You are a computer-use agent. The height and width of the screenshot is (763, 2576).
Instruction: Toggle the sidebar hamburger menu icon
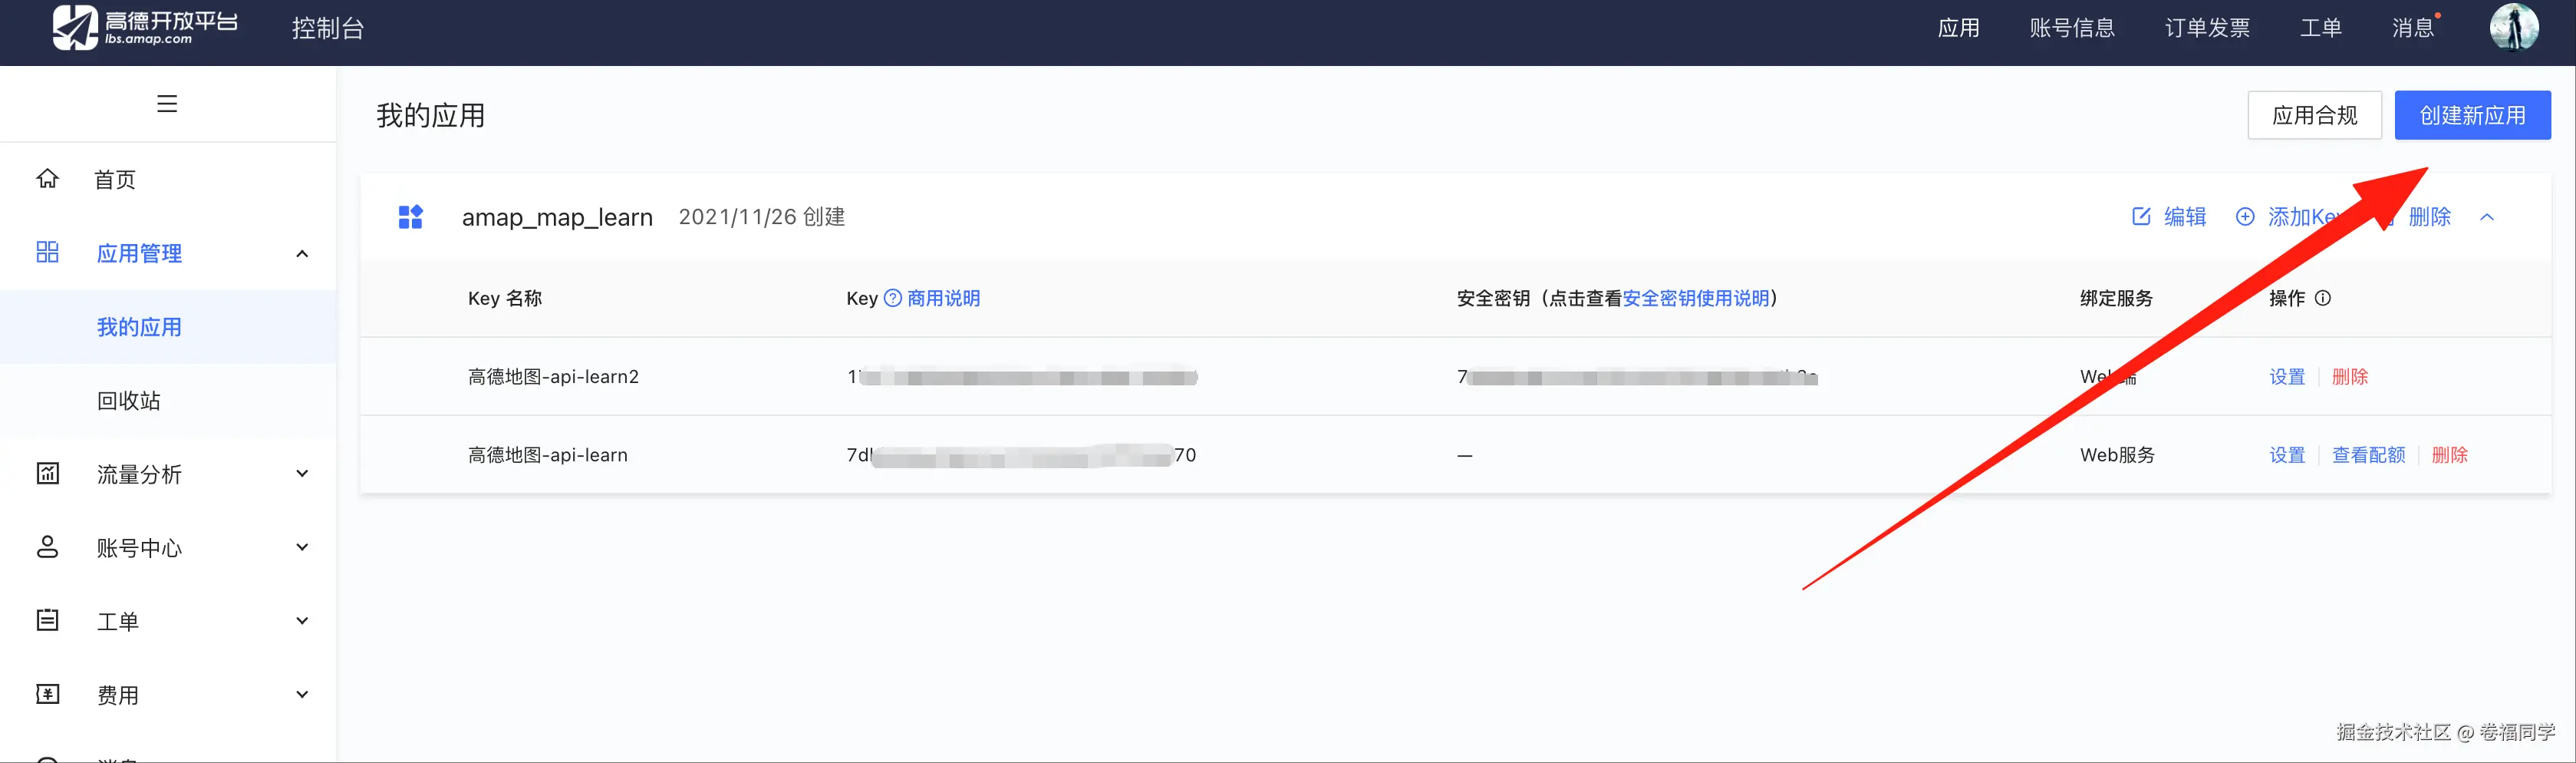(x=167, y=104)
